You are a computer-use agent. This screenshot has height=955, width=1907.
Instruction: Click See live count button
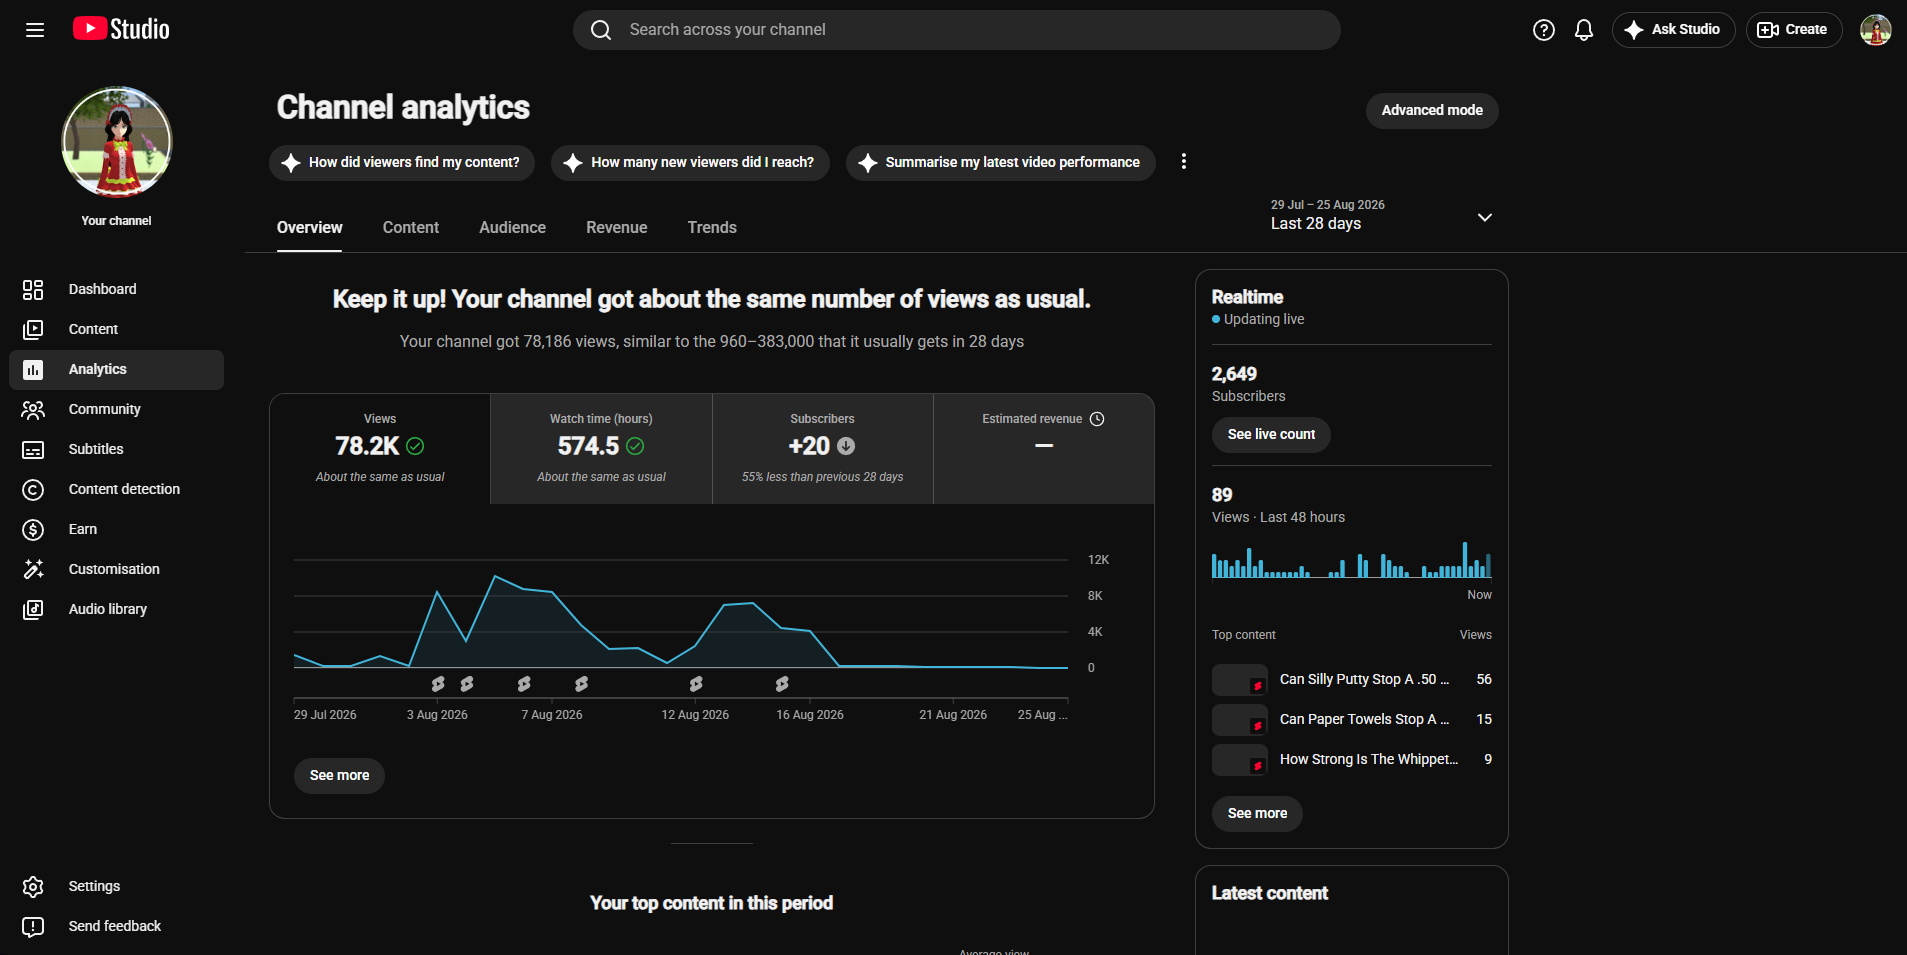[x=1271, y=434]
